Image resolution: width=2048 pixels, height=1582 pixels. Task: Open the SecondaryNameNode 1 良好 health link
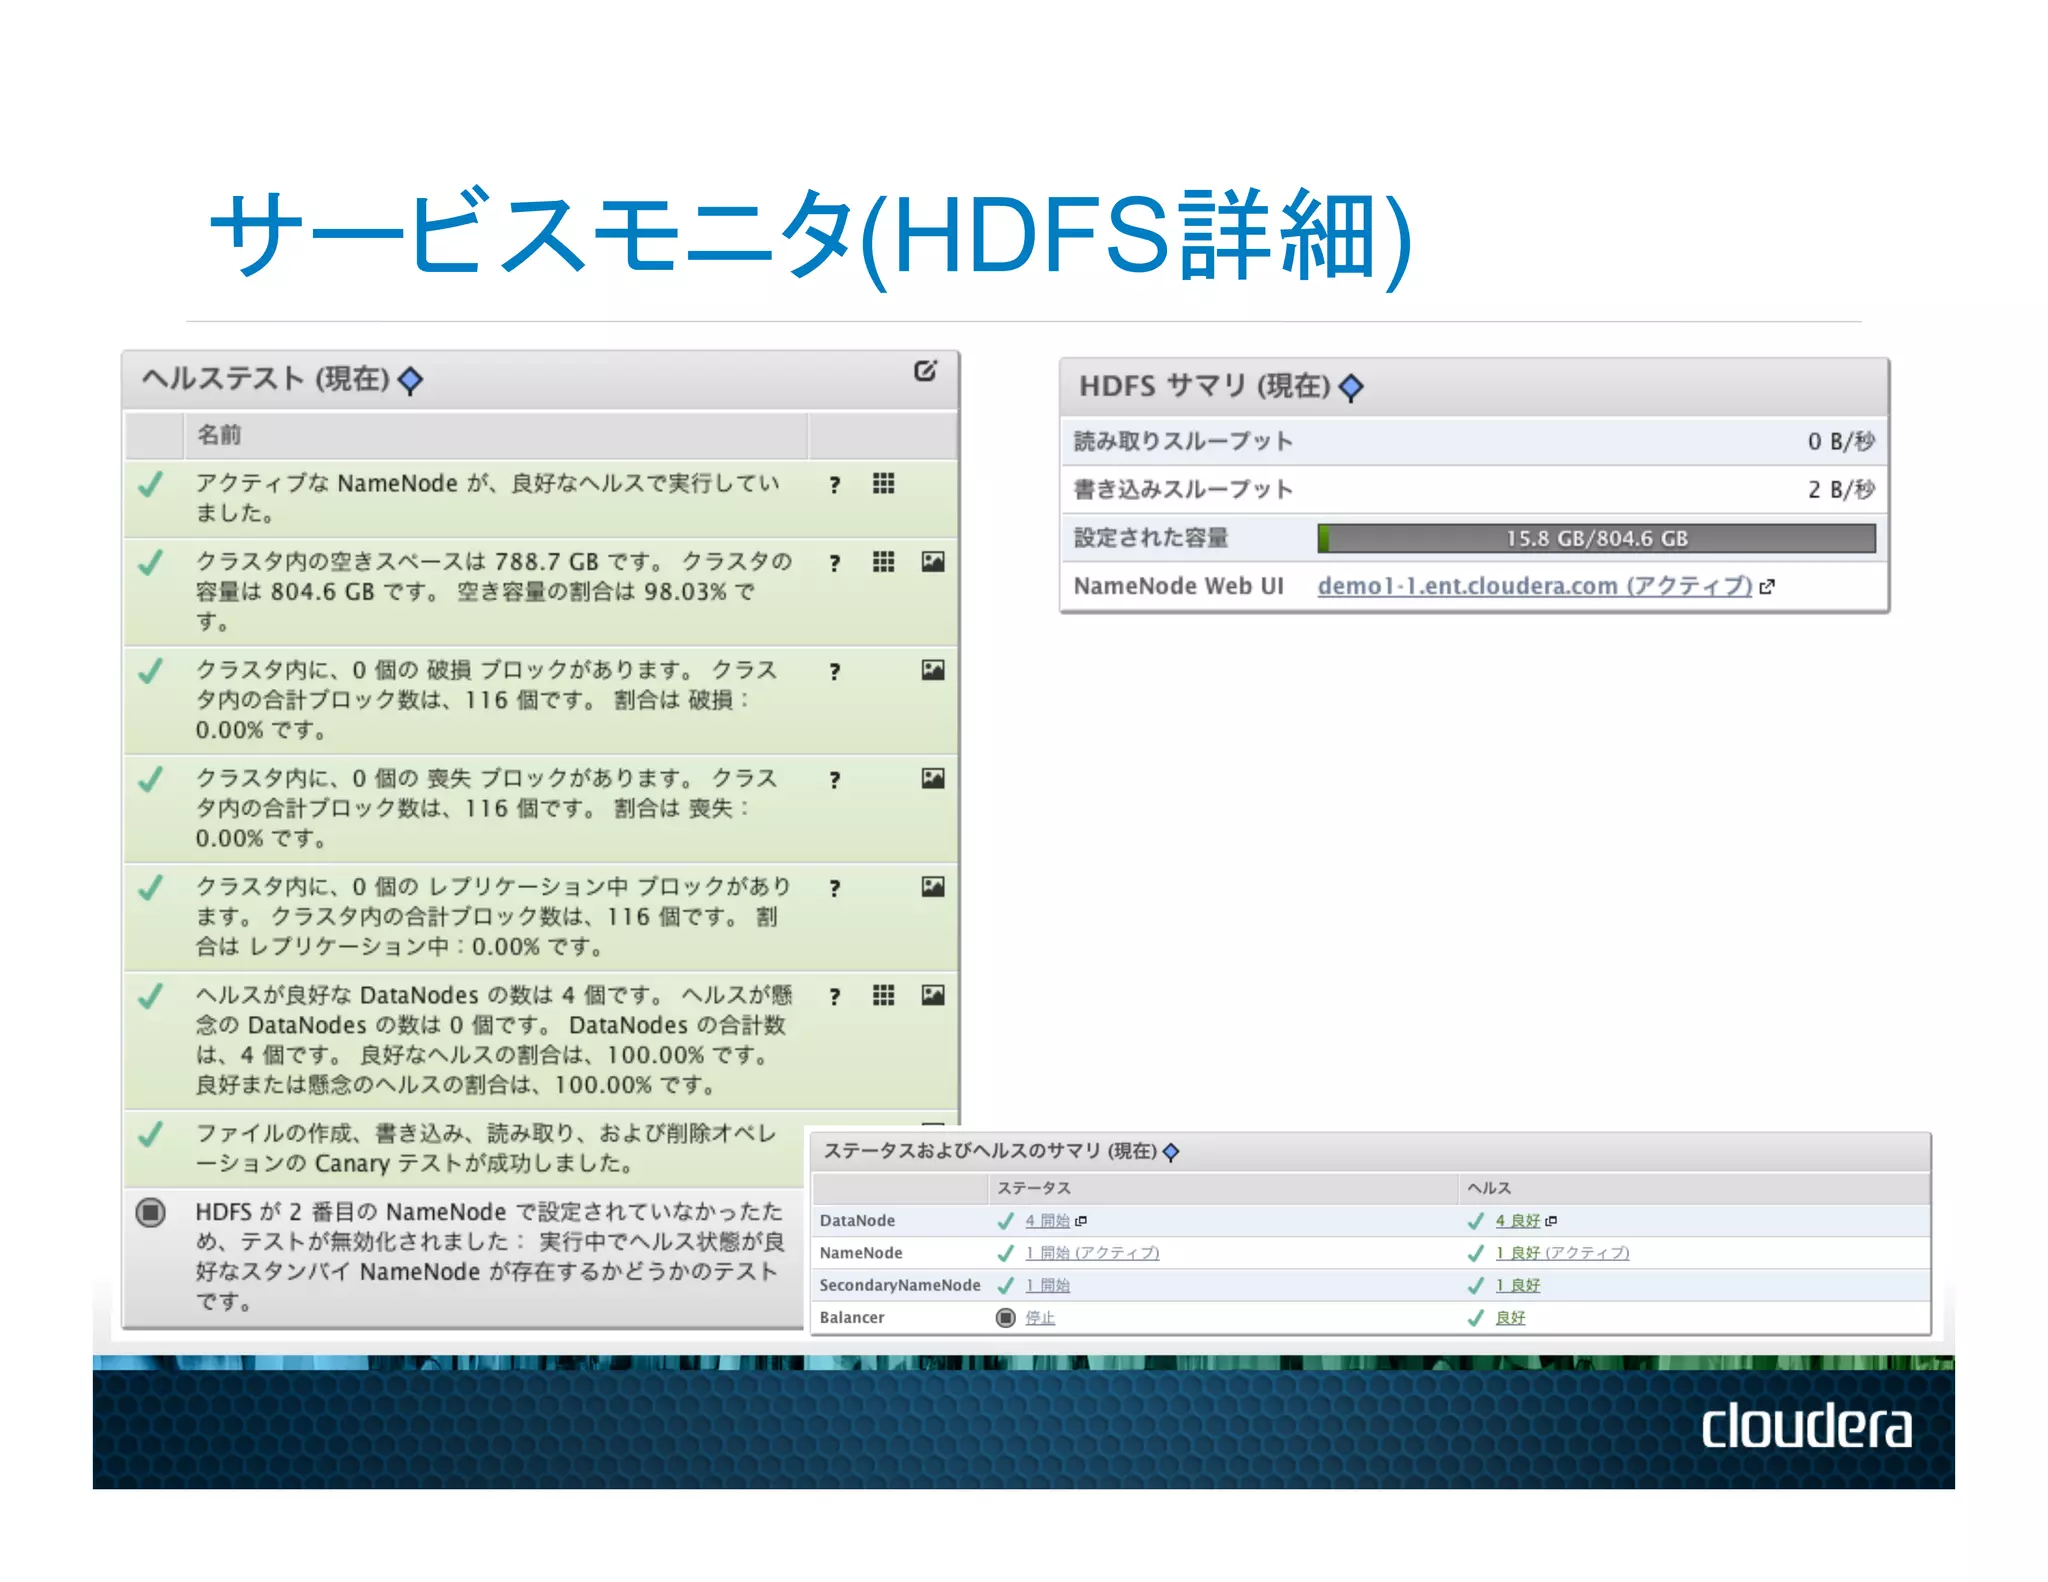pyautogui.click(x=1517, y=1286)
